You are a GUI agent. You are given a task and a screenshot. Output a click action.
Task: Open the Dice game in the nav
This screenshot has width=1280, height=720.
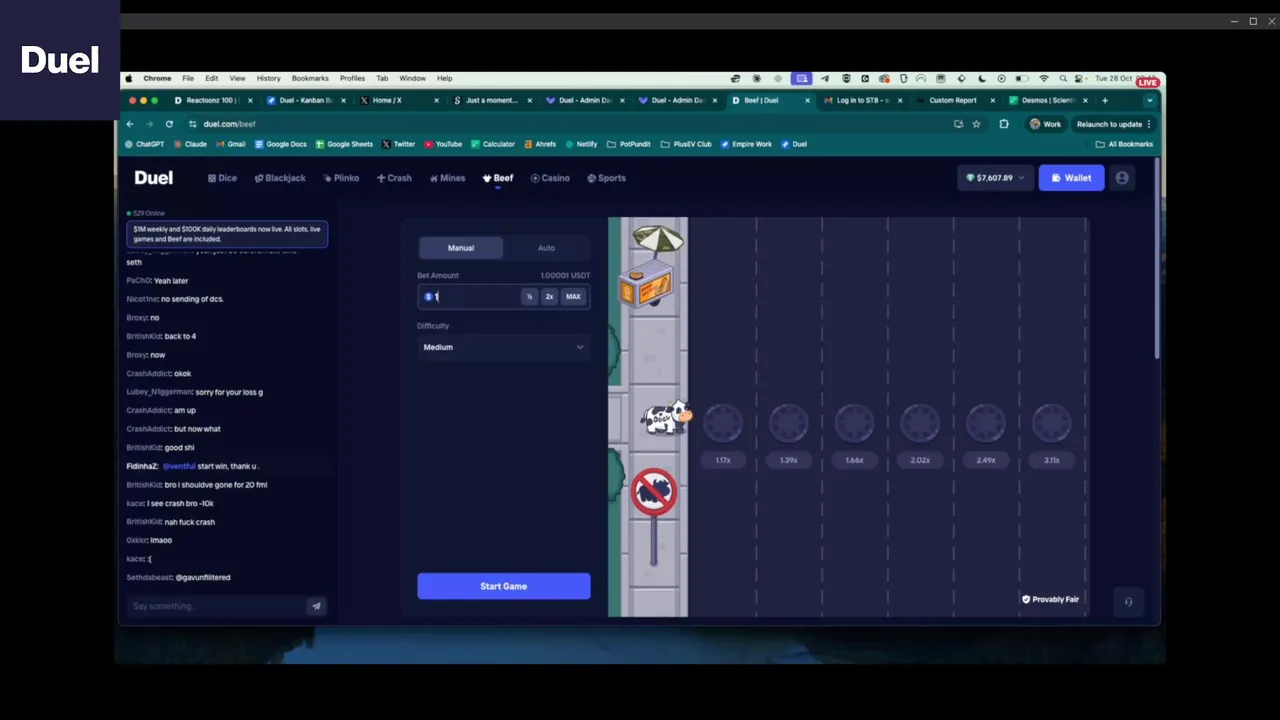point(222,178)
